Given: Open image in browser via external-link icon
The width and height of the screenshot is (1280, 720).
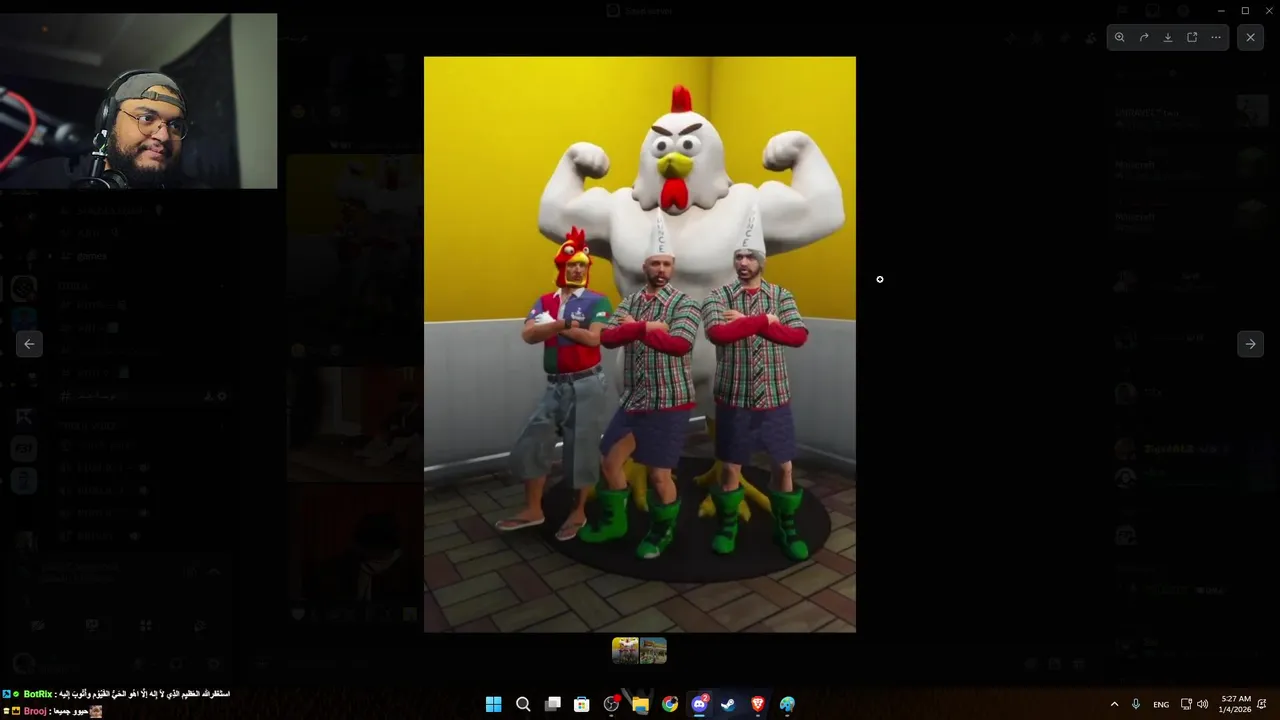Looking at the screenshot, I should tap(1192, 37).
